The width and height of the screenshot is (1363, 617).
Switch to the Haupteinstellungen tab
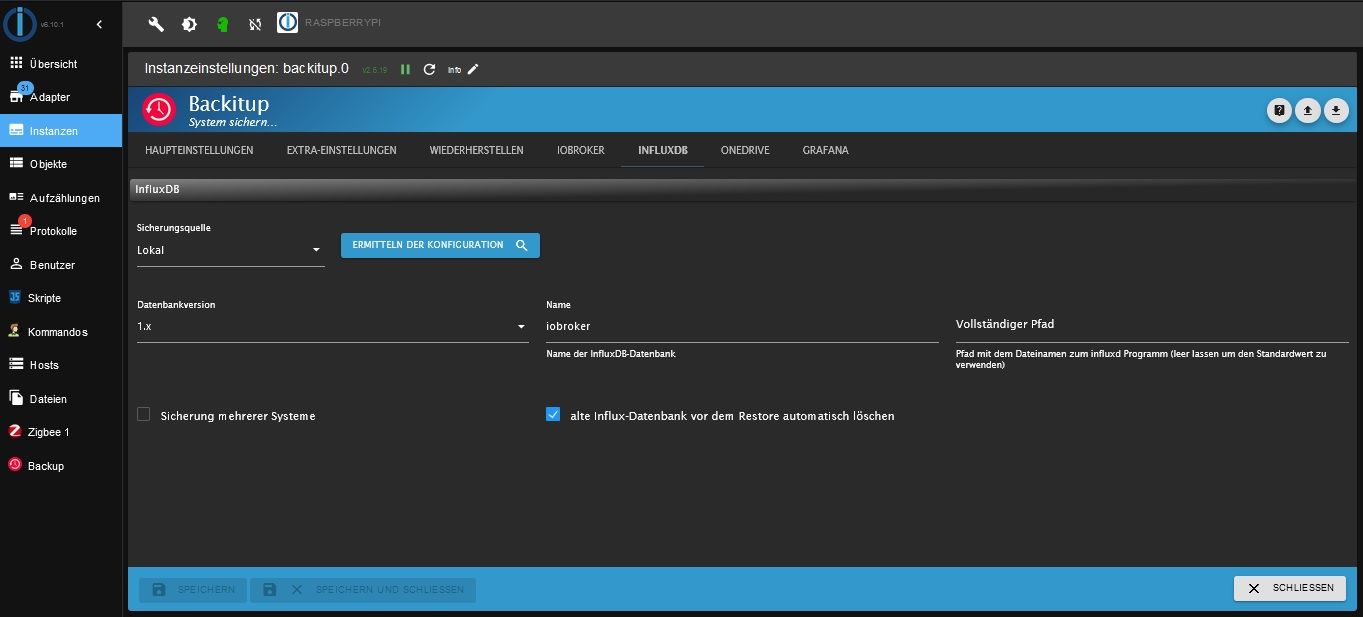(x=199, y=150)
